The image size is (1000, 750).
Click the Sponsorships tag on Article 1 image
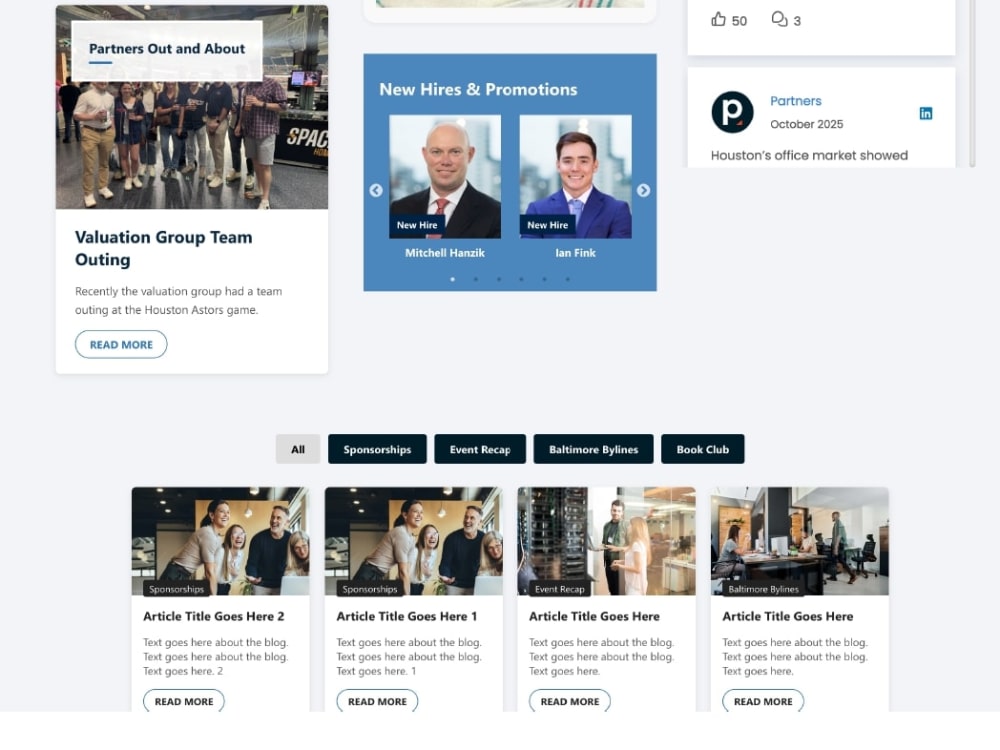click(370, 589)
